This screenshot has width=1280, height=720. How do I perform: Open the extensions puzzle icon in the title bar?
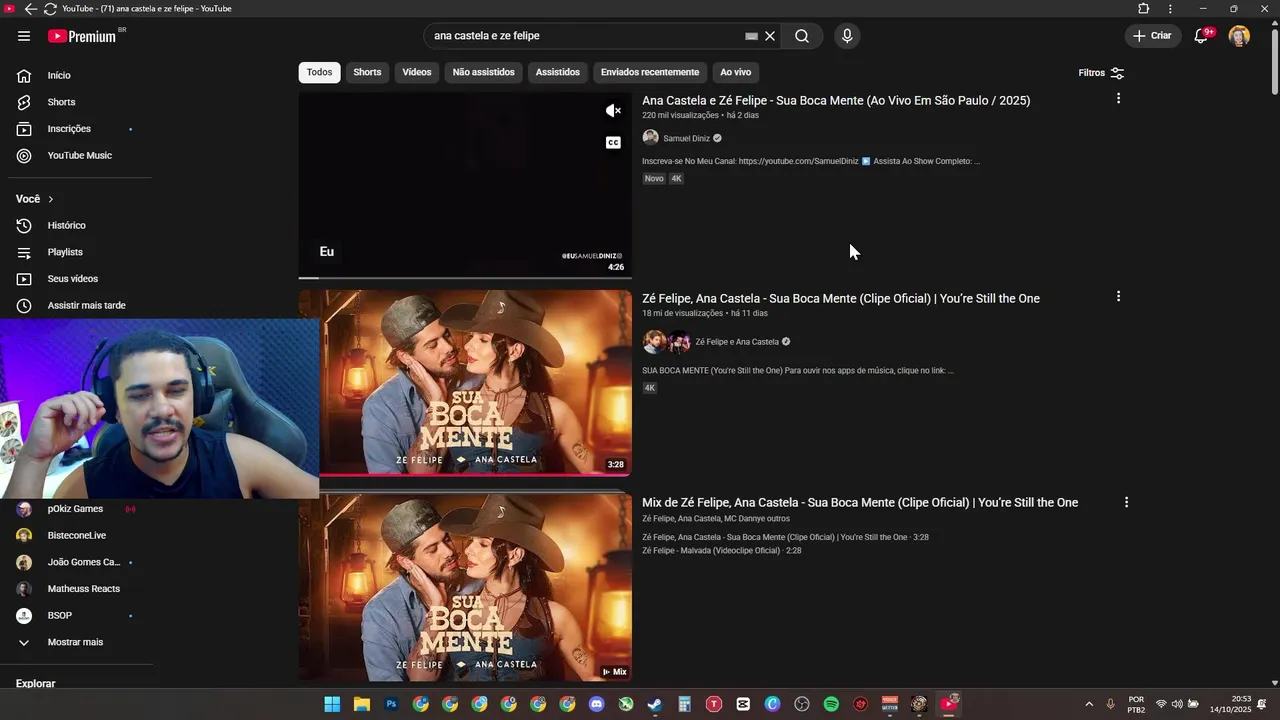tap(1144, 9)
